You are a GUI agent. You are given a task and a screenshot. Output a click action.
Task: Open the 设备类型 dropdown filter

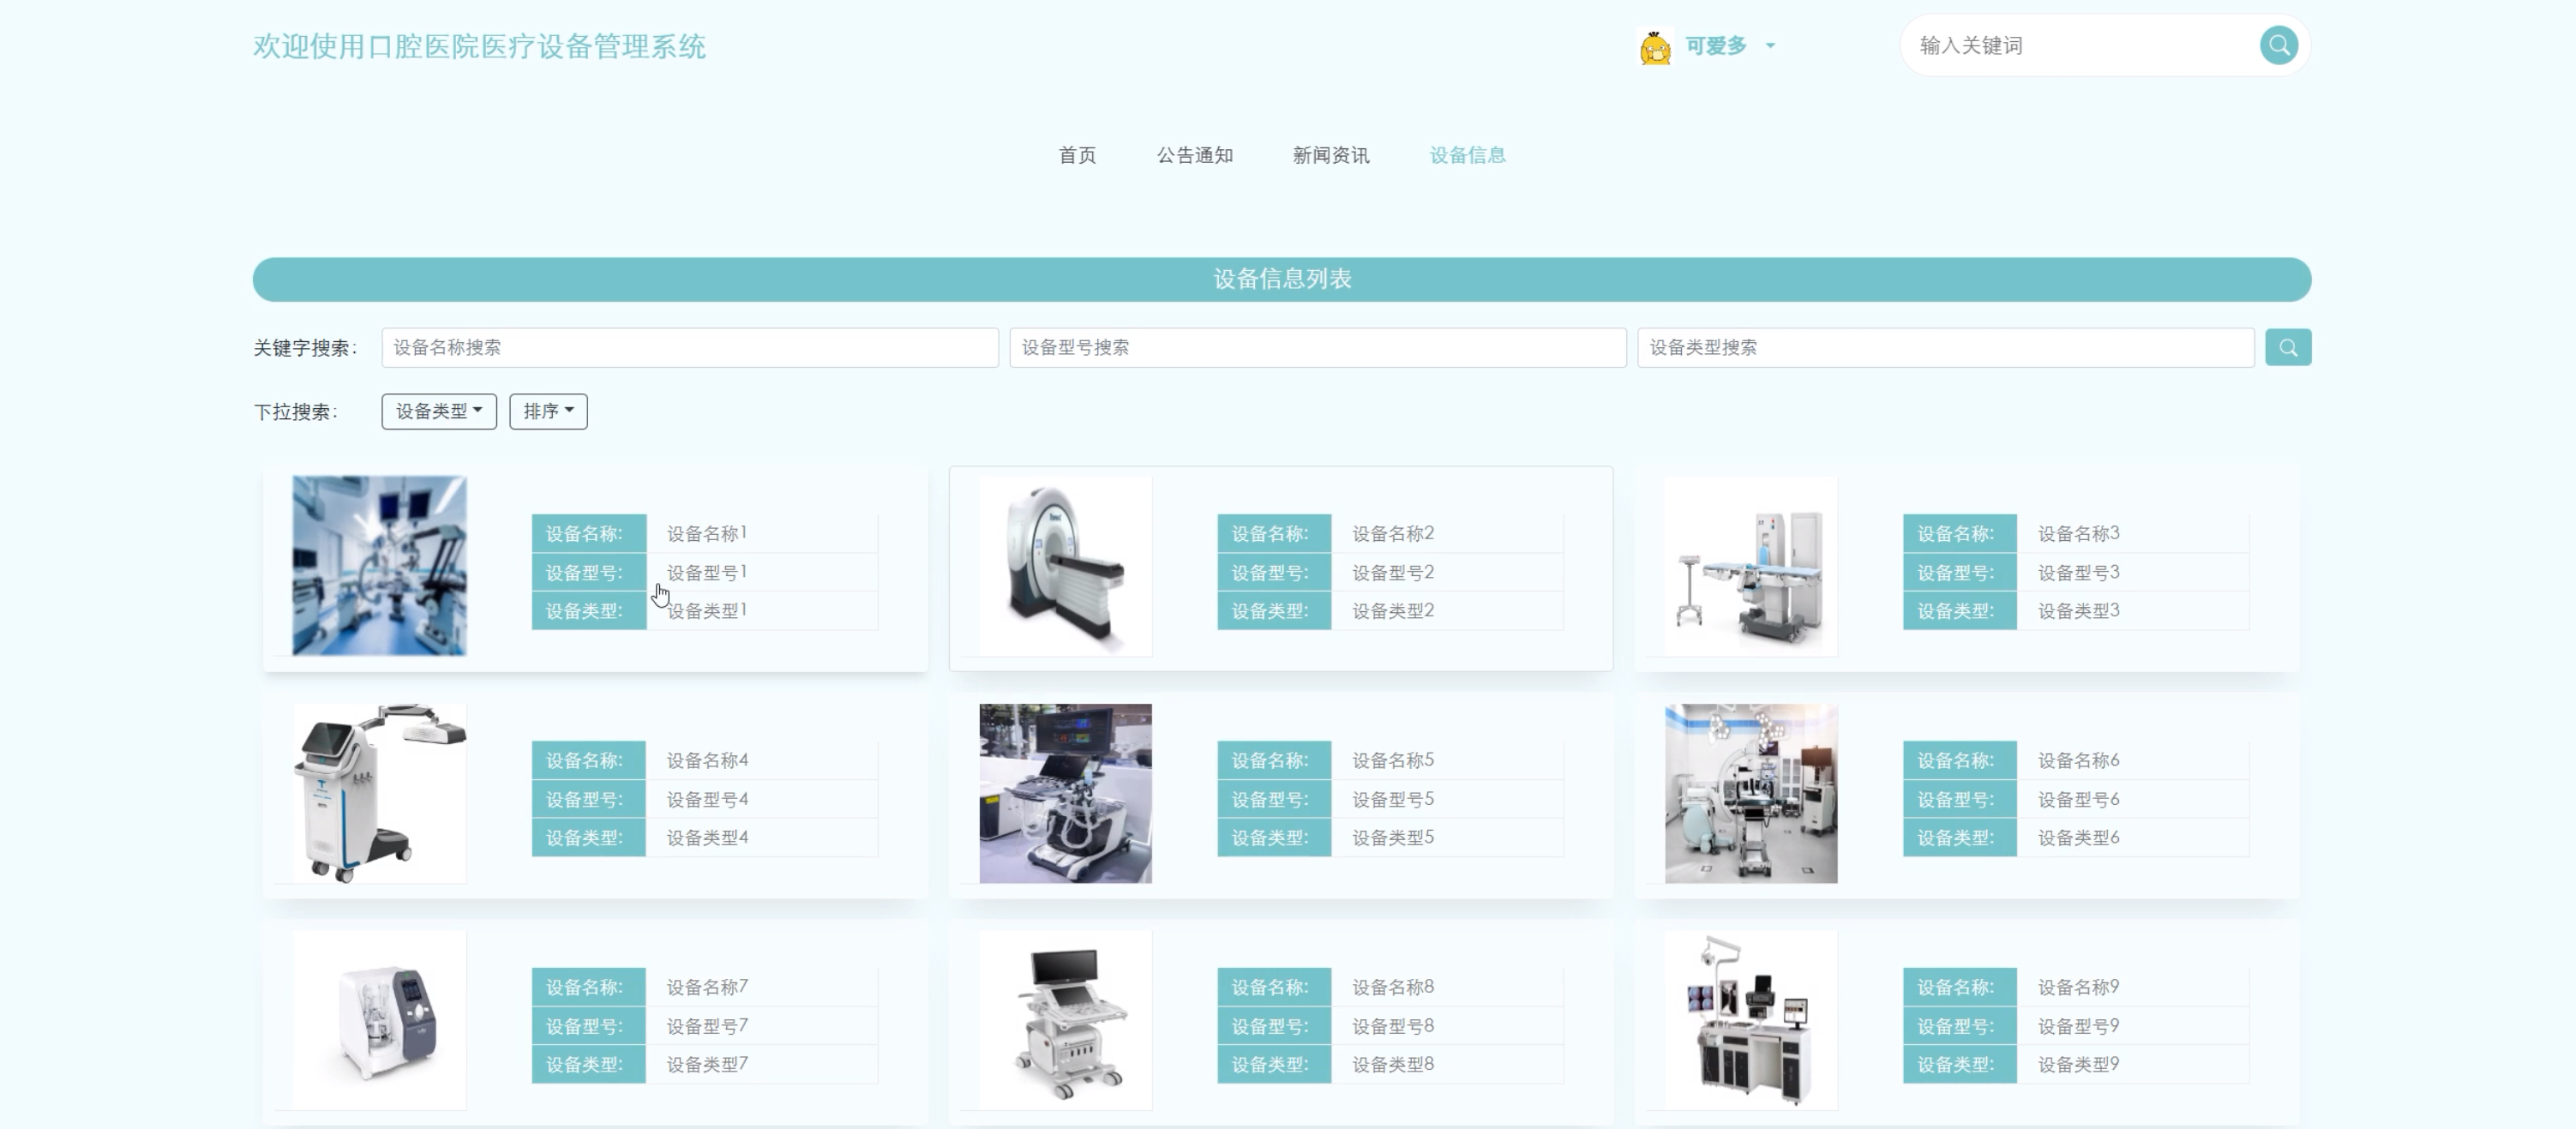tap(438, 411)
